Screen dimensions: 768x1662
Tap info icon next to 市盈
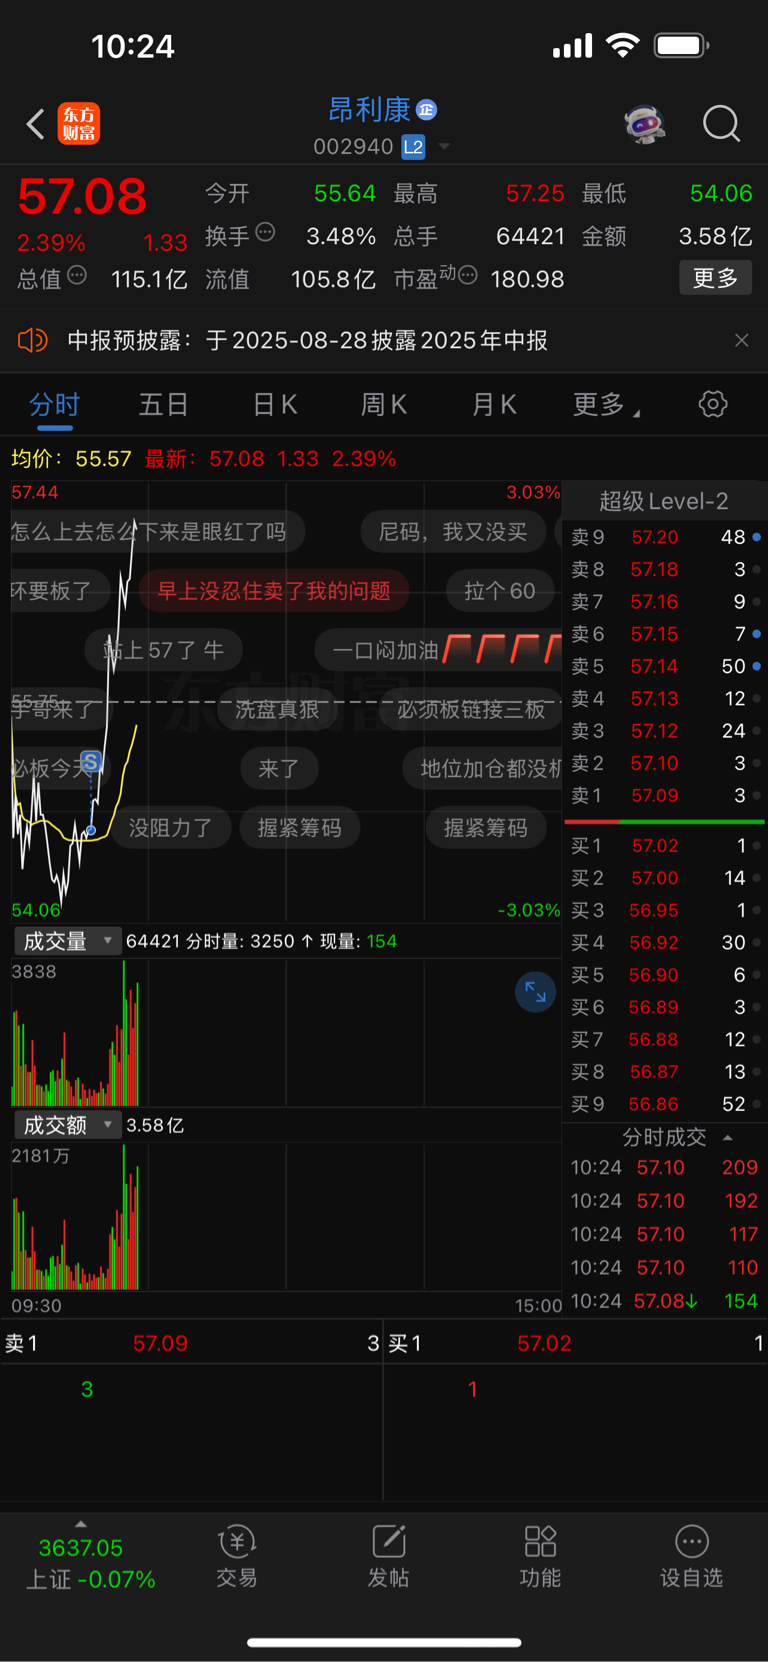[x=467, y=275]
